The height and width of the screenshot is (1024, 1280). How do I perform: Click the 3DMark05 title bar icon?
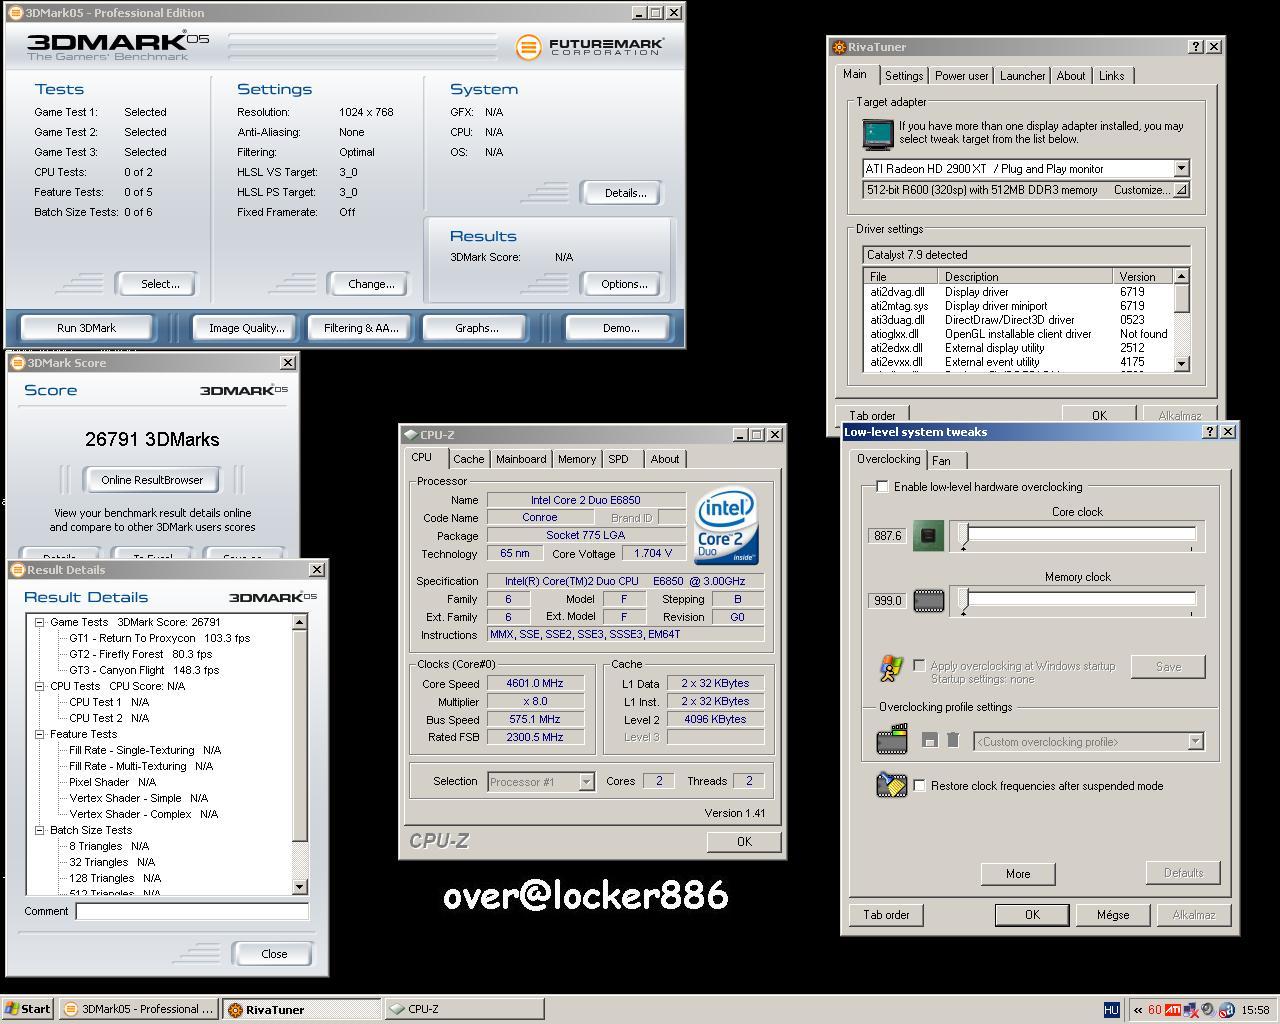coord(15,13)
